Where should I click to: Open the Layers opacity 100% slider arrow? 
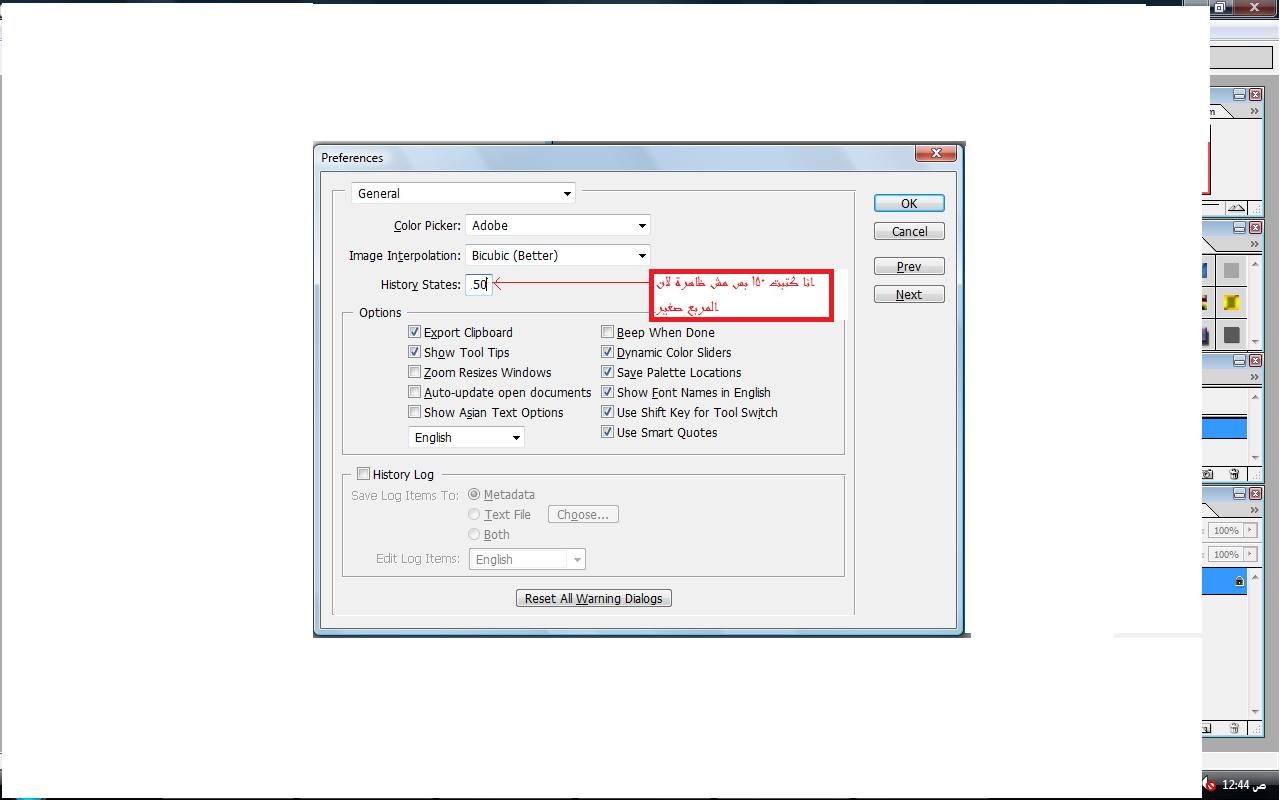click(x=1250, y=531)
